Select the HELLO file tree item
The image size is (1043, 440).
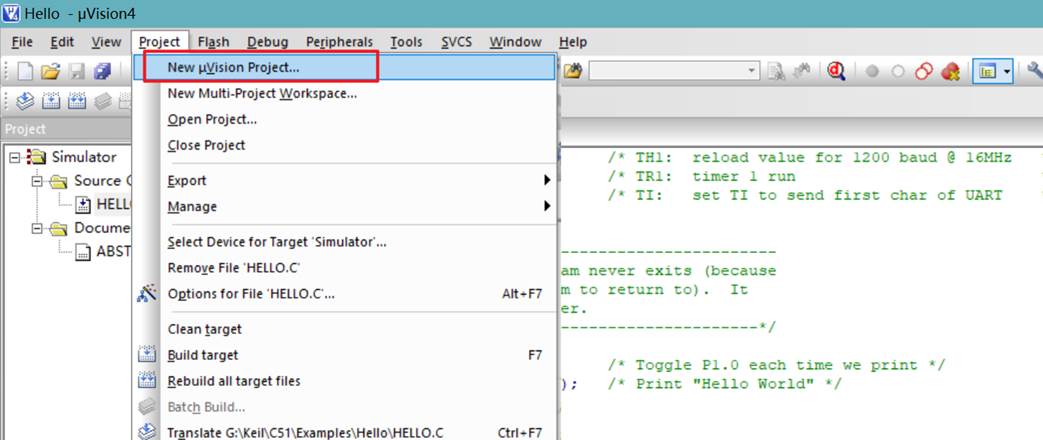tap(114, 204)
